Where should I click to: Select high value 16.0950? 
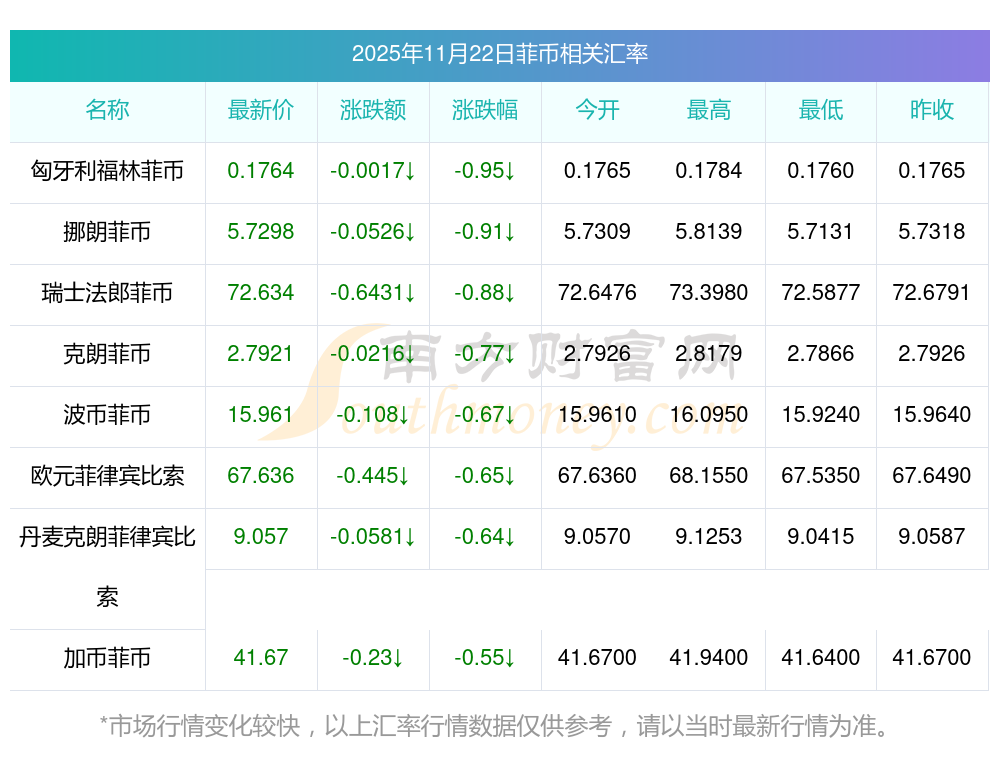(x=709, y=414)
